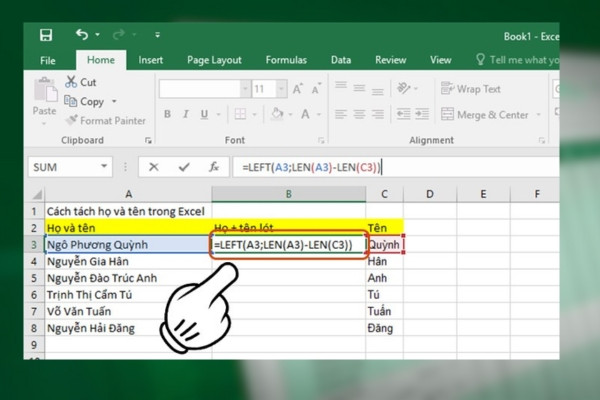The width and height of the screenshot is (600, 400).
Task: Select column B header
Action: tap(289, 194)
